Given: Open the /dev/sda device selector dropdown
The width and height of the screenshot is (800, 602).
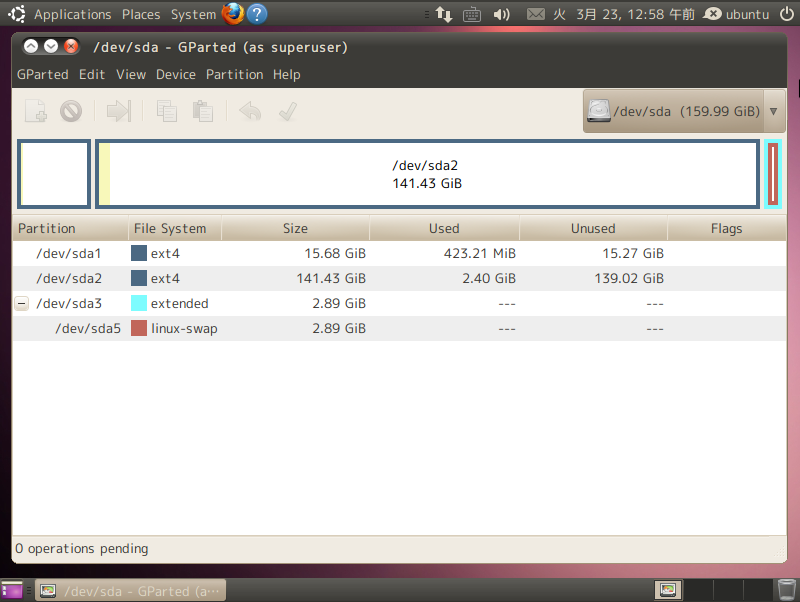Looking at the screenshot, I should click(x=684, y=111).
